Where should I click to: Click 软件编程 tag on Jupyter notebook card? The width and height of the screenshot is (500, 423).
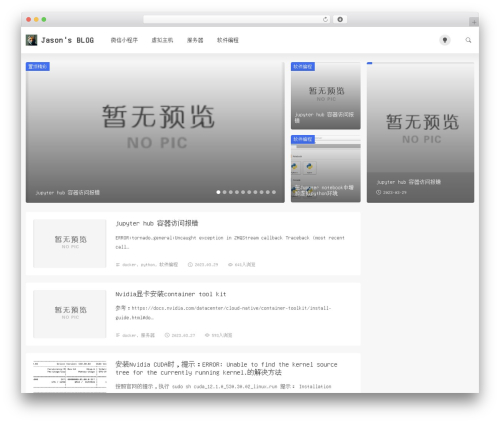tap(303, 139)
